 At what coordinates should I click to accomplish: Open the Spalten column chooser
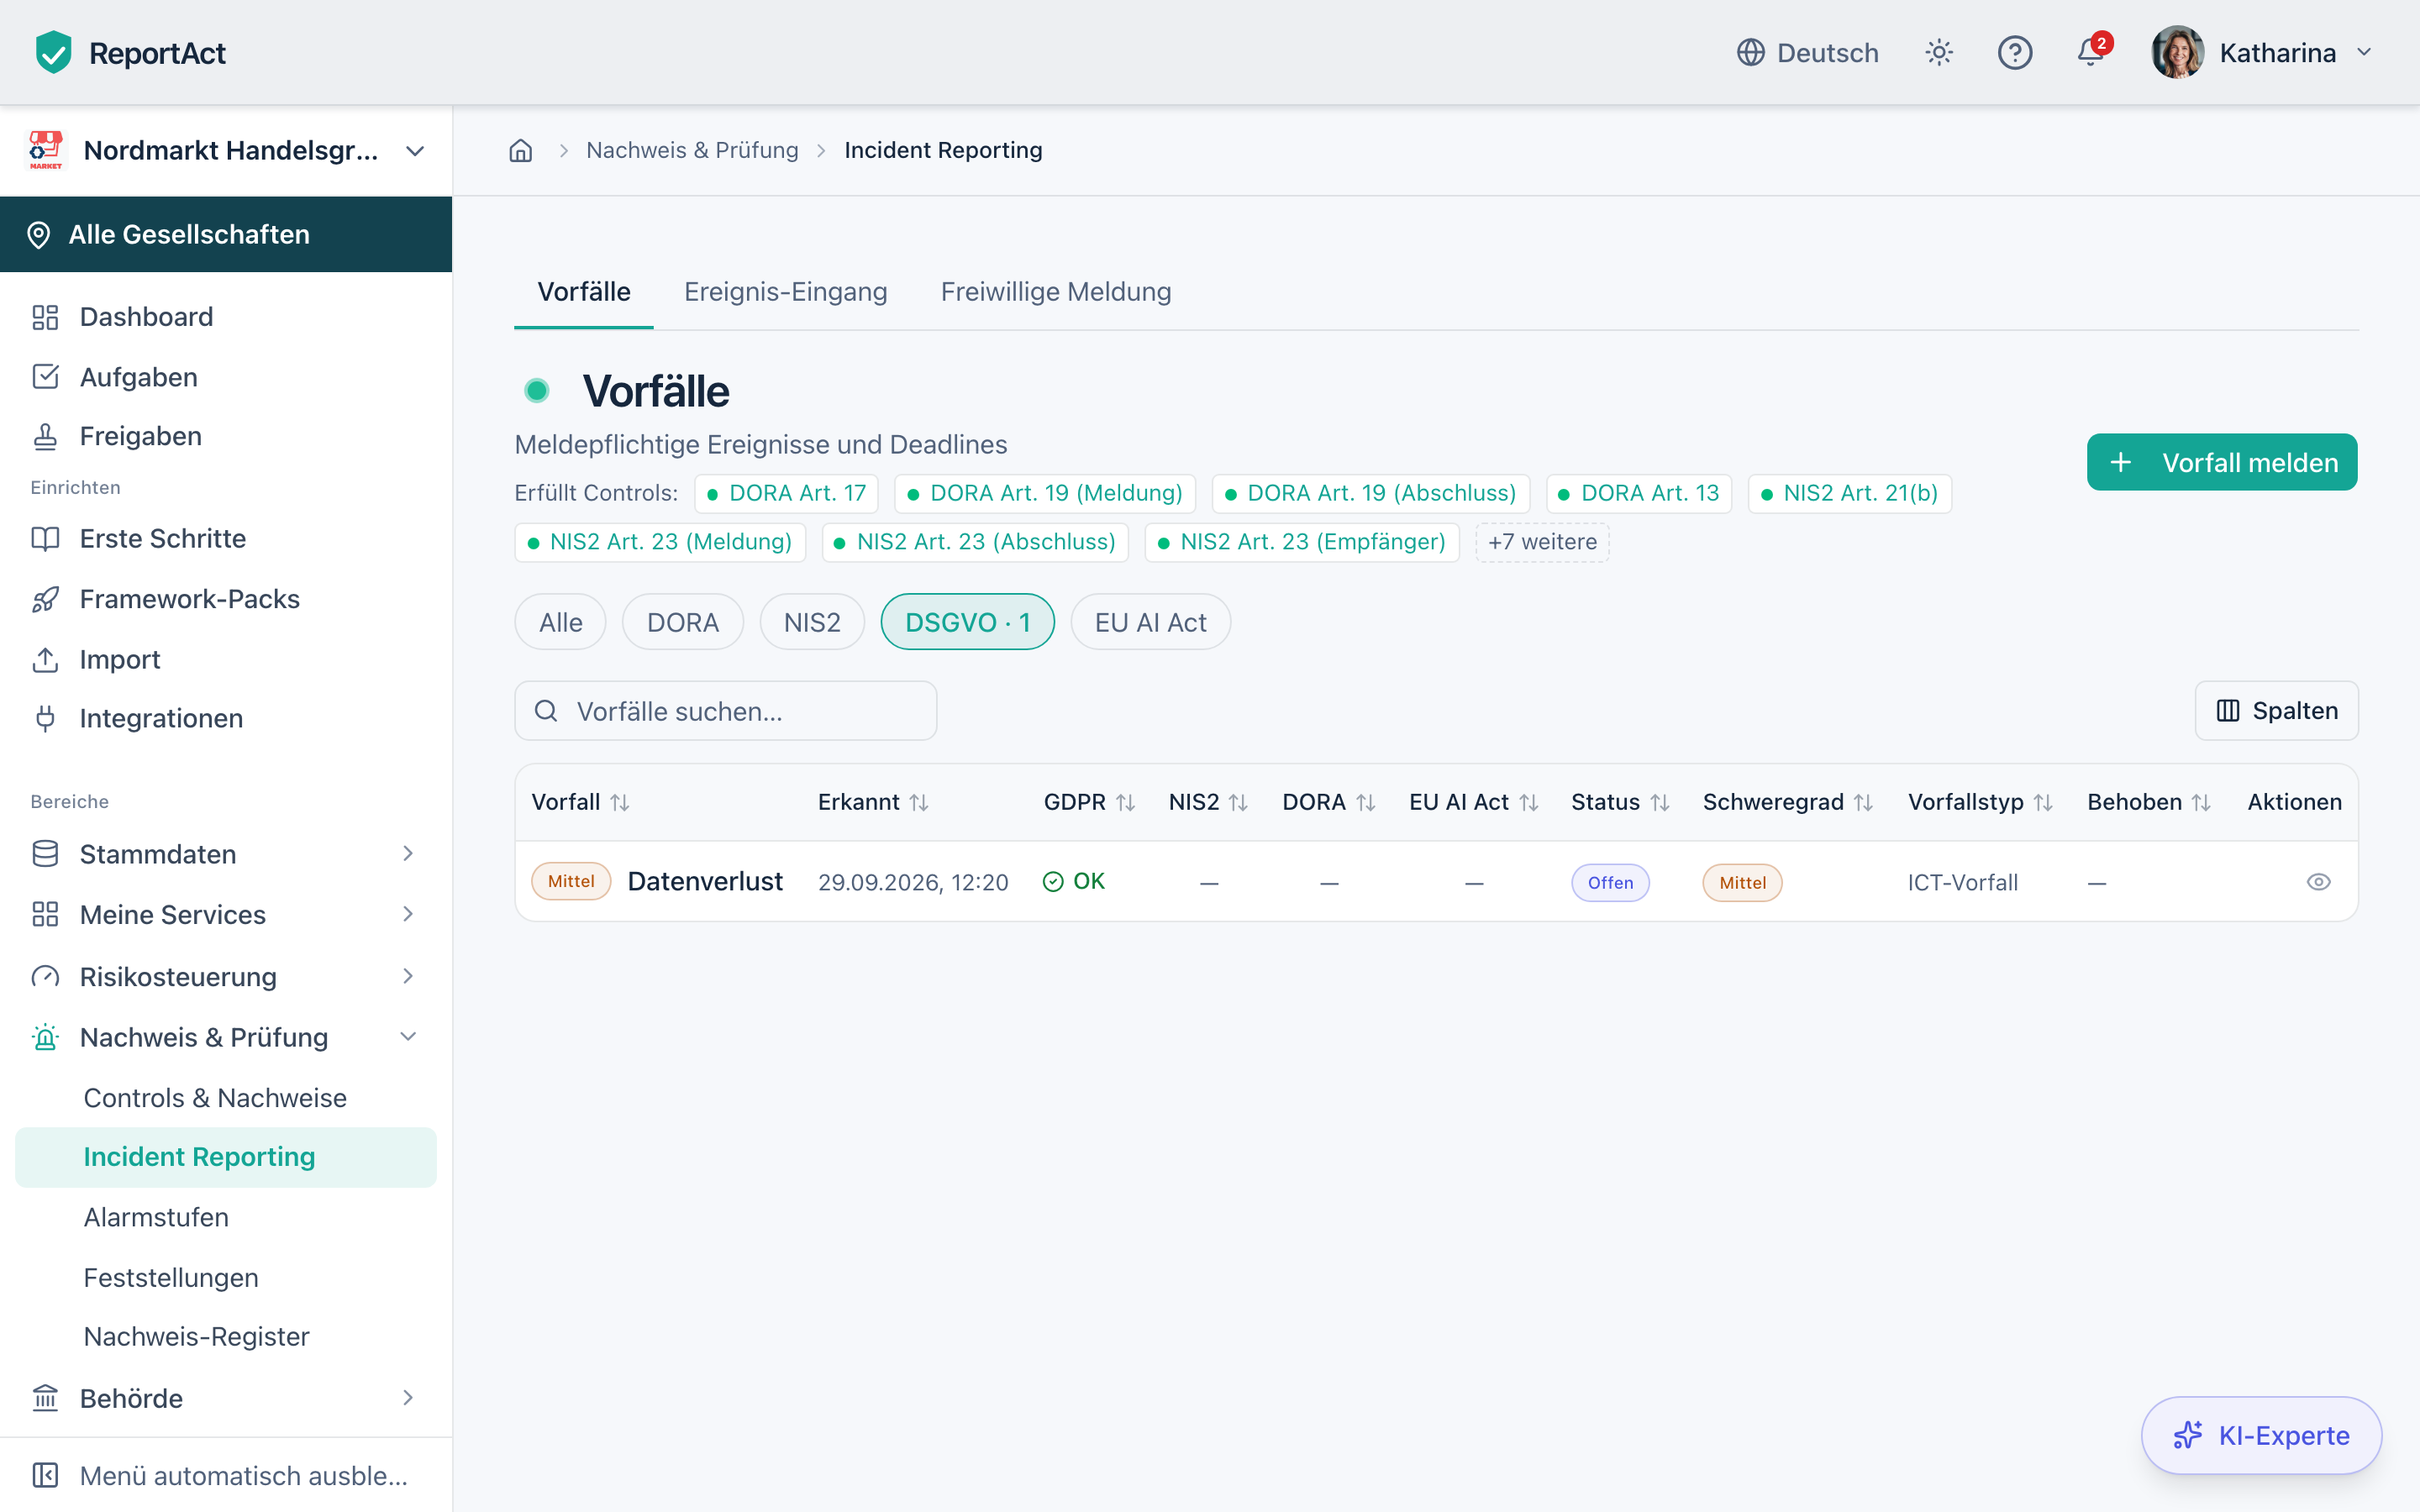point(2276,711)
